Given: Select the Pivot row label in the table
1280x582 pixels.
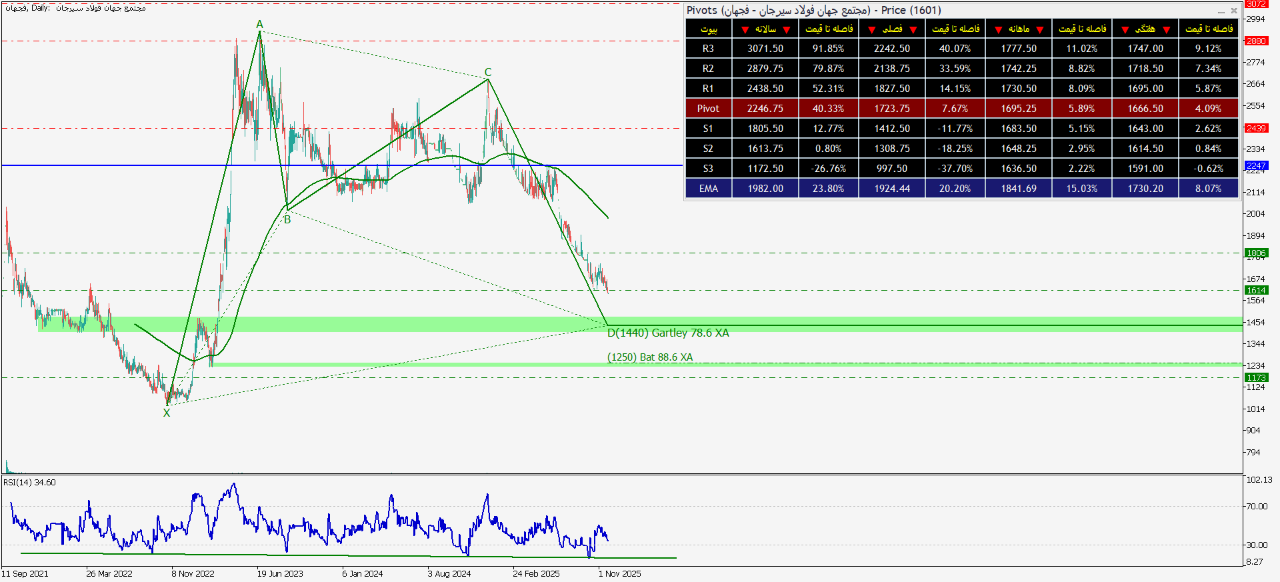Looking at the screenshot, I should point(709,108).
